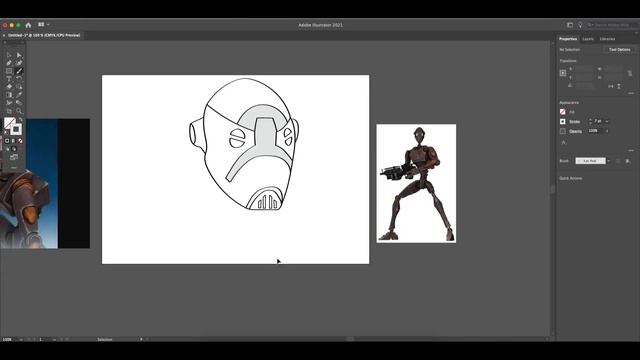This screenshot has height=360, width=640.
Task: Click the flip horizontal icon in Transform
Action: (x=611, y=86)
